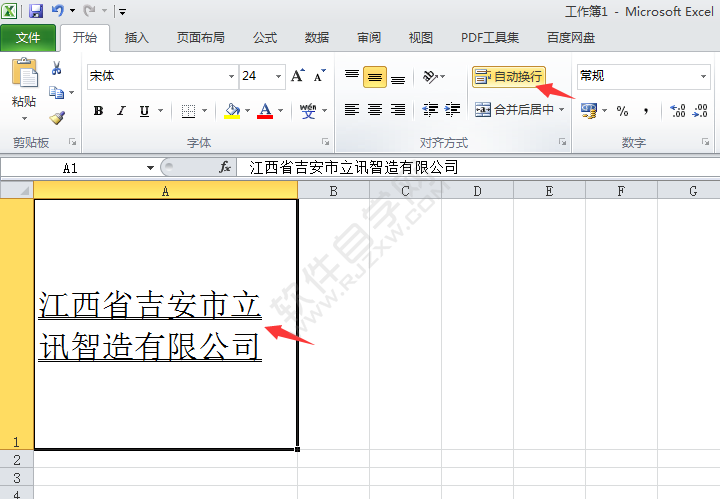Image resolution: width=720 pixels, height=499 pixels.
Task: Open 字体 group dialog launcher
Action: (326, 142)
